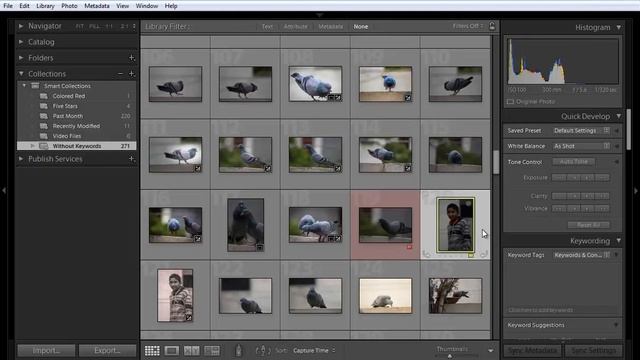Collapse the Collections panel
The height and width of the screenshot is (360, 640).
(21, 74)
